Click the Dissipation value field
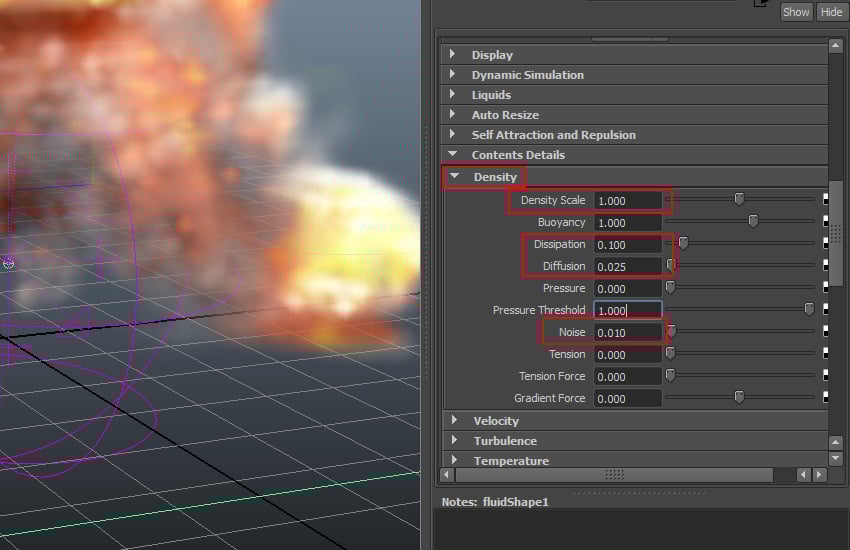Screen dimensions: 850x550 point(627,245)
